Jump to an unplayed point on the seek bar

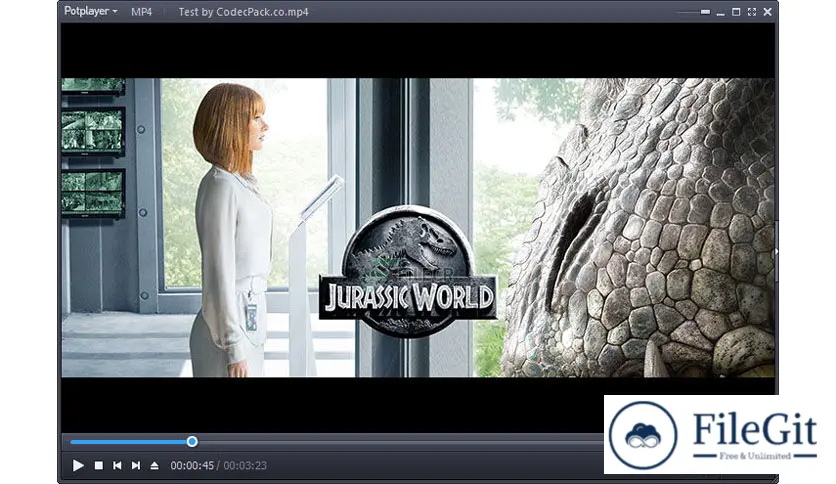coord(400,441)
